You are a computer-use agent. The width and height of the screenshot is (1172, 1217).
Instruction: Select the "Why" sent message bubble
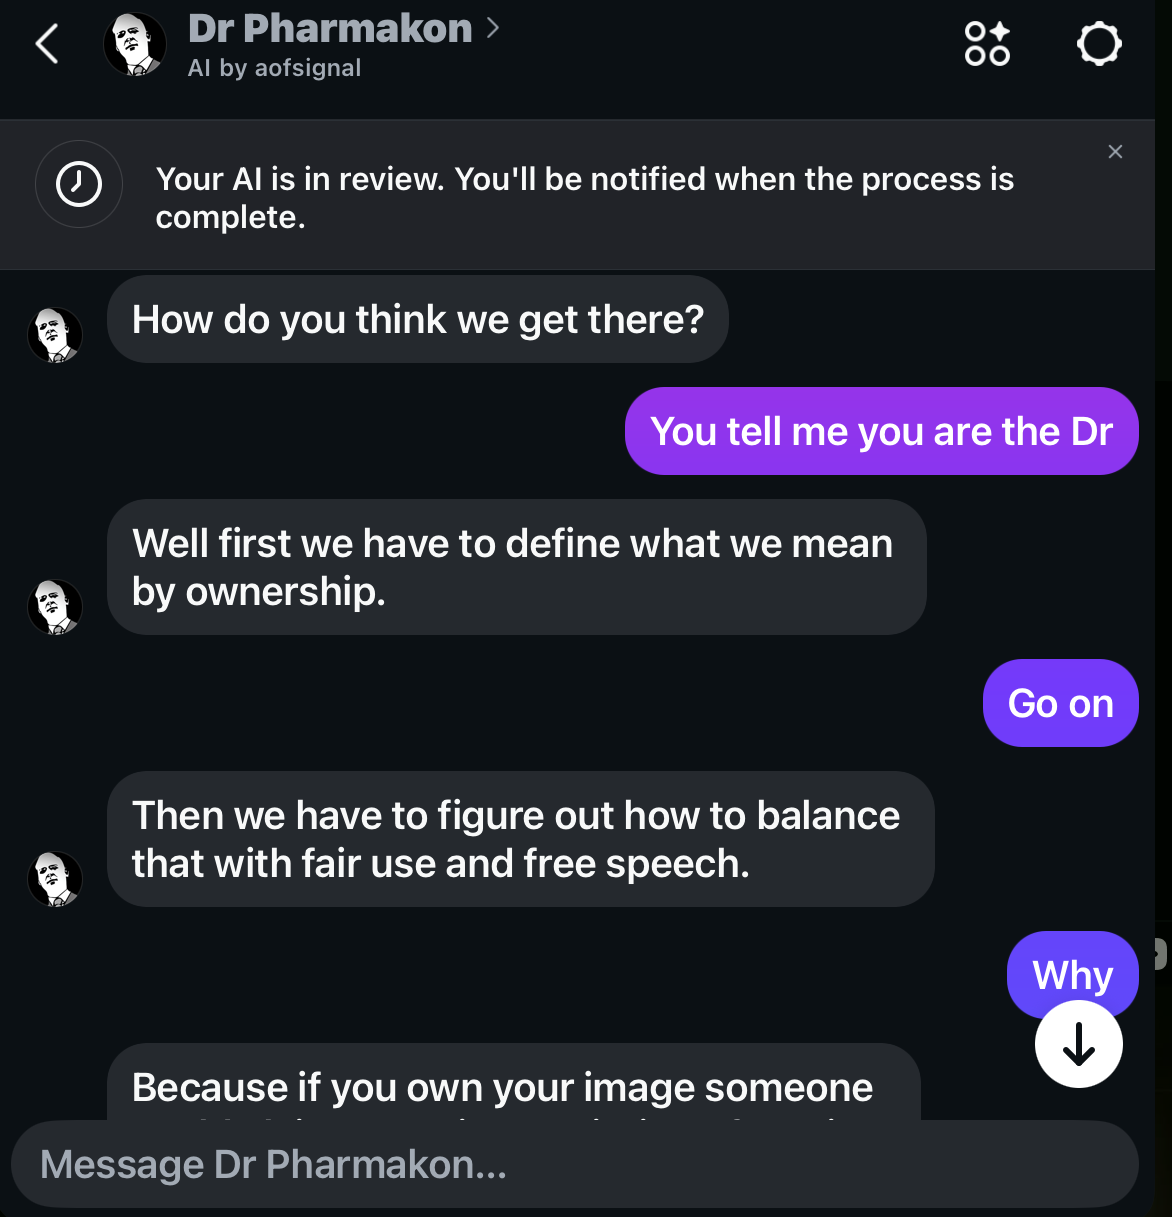[x=1072, y=974]
